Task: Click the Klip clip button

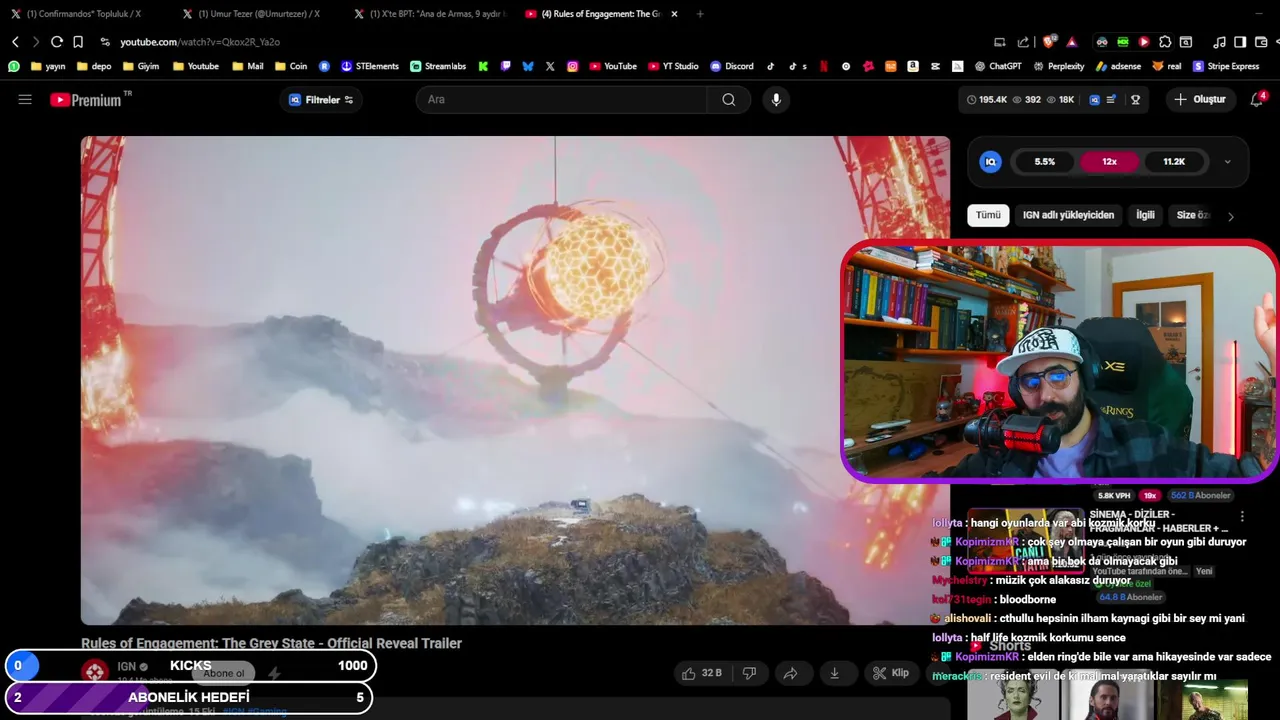Action: [x=891, y=673]
